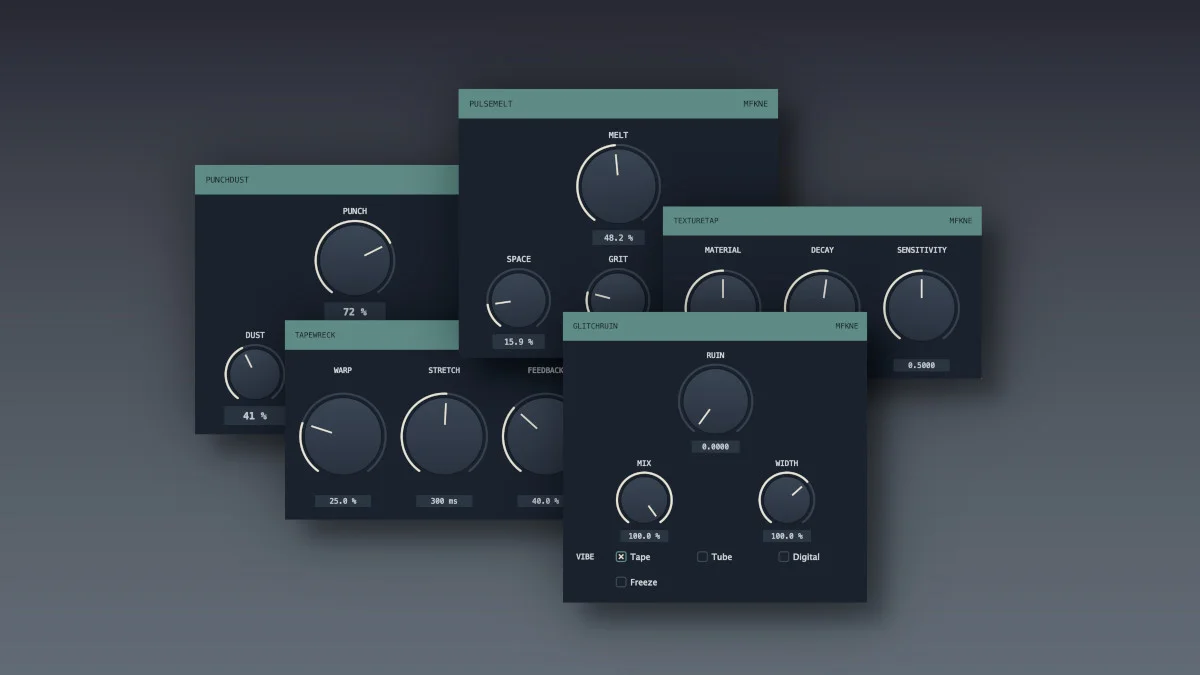This screenshot has height=675, width=1200.
Task: Click the Warp value field 25.0 %
Action: pos(343,501)
